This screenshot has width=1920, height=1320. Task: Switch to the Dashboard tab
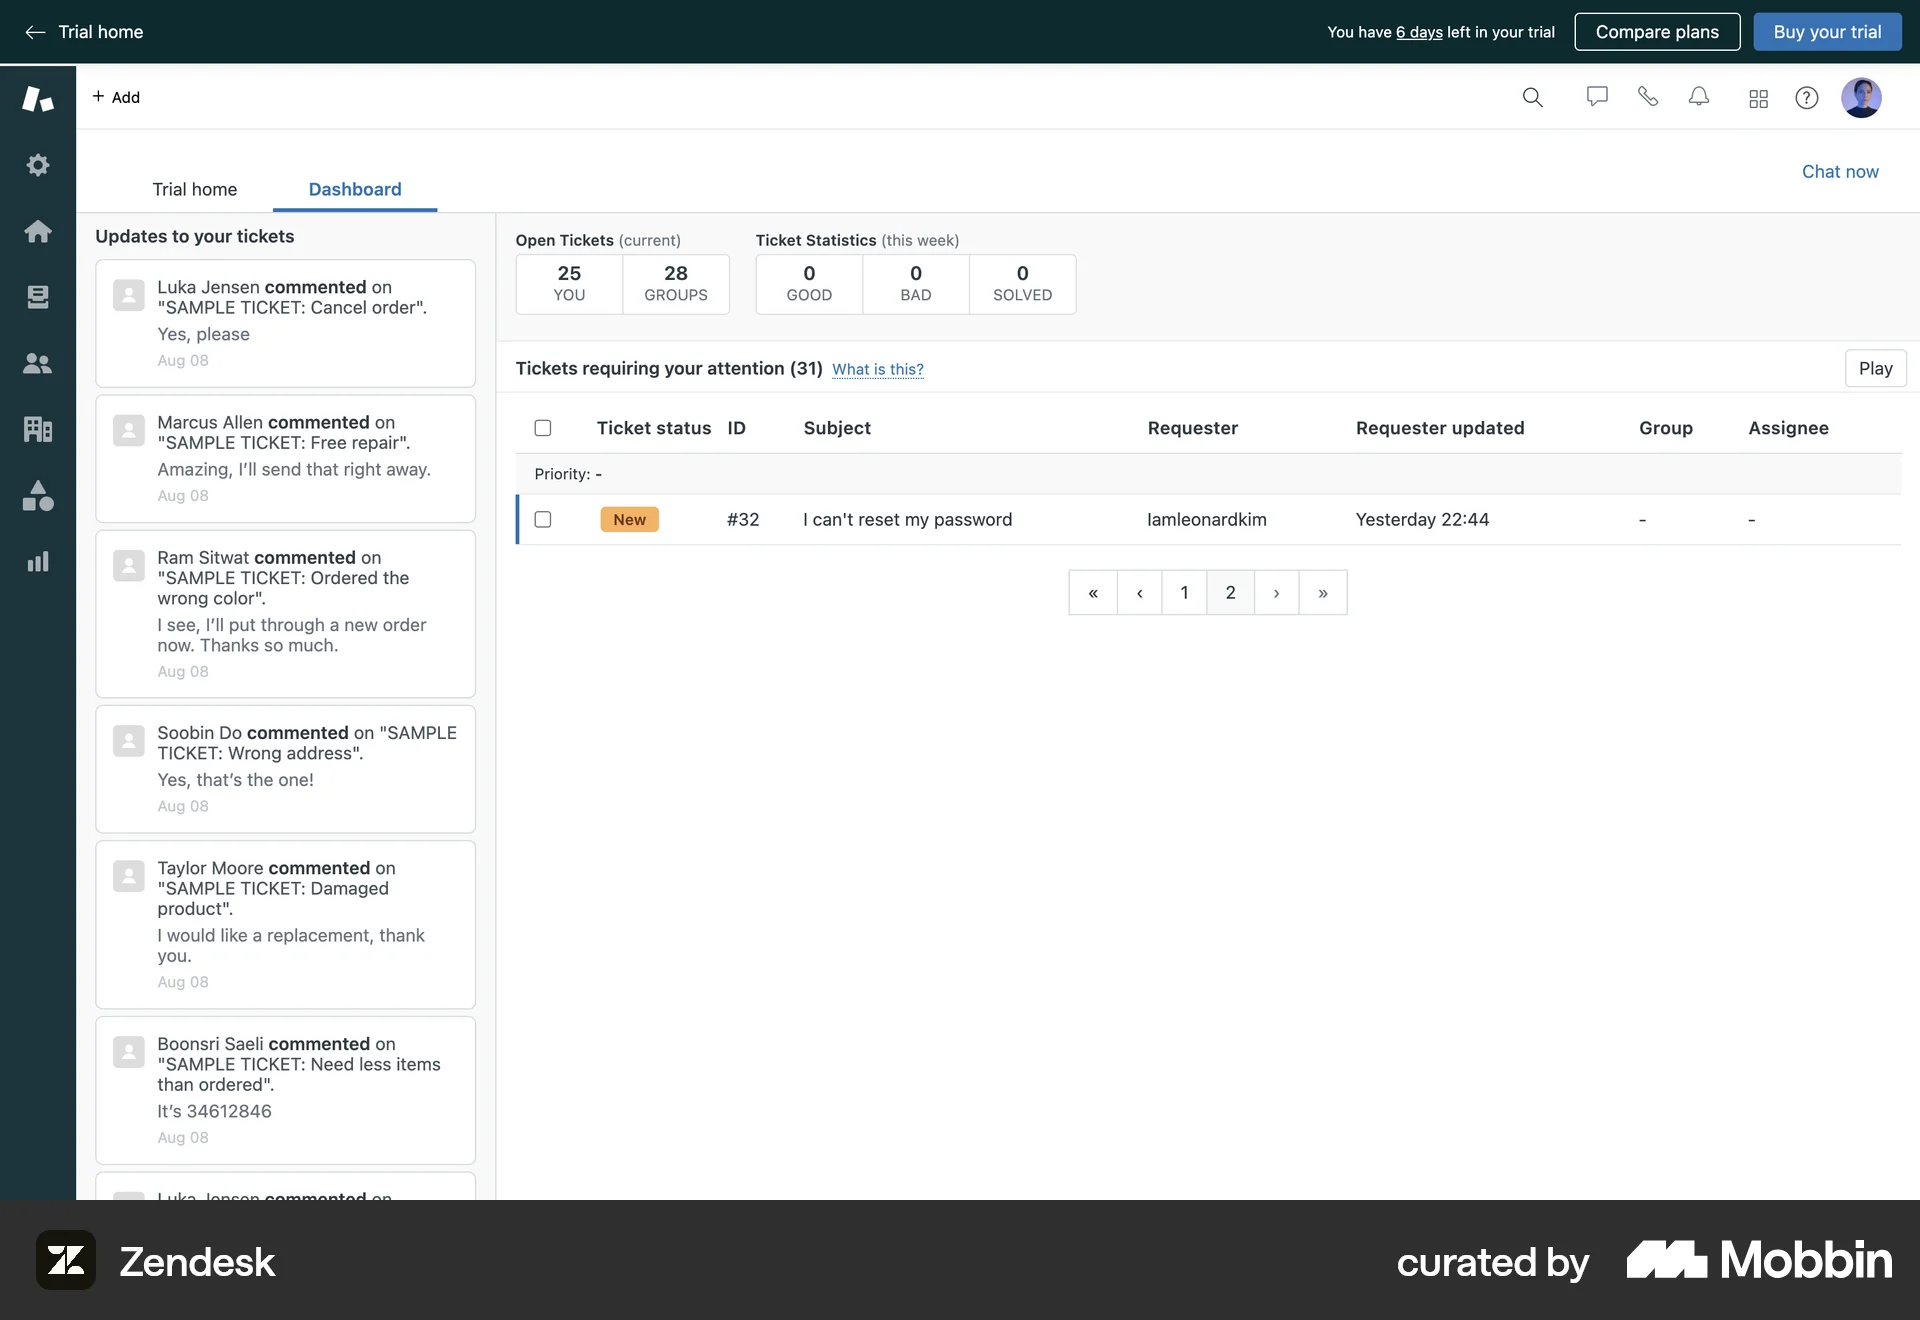pyautogui.click(x=355, y=189)
